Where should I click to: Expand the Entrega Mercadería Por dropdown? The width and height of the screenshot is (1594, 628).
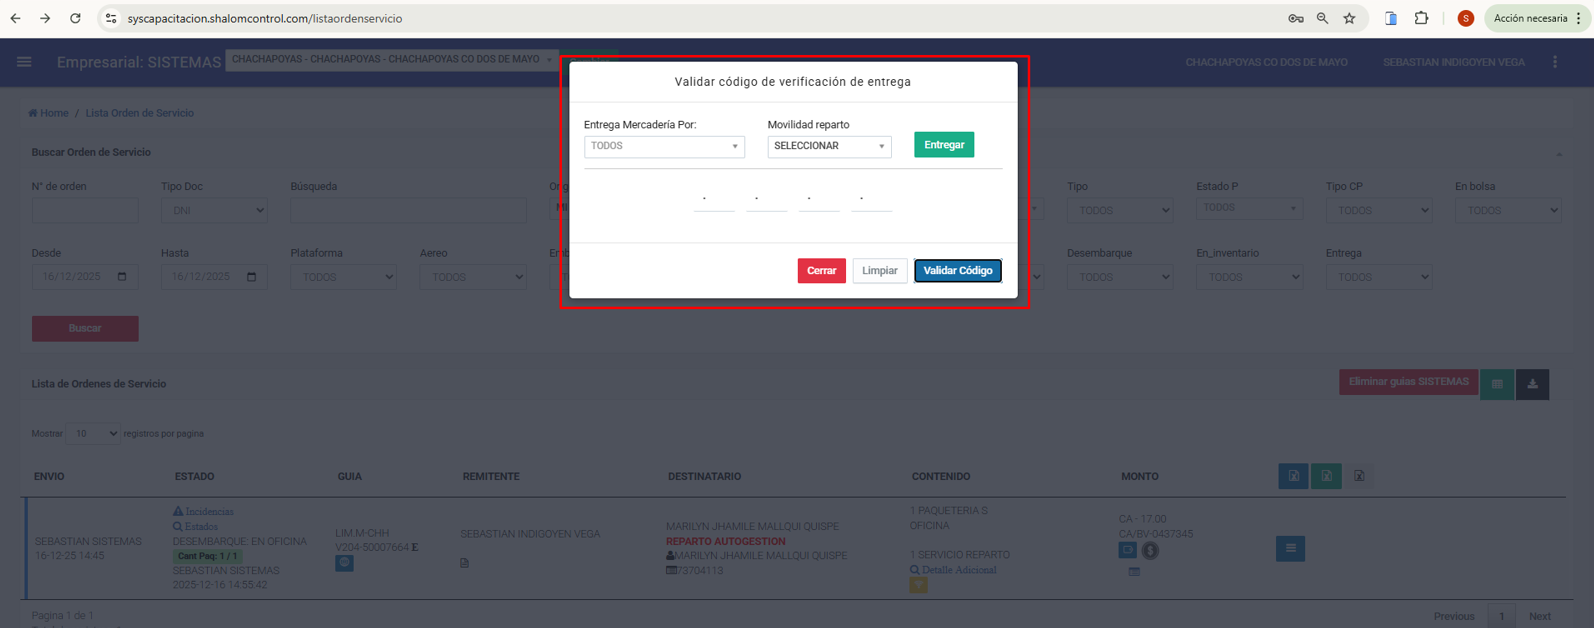pos(664,146)
